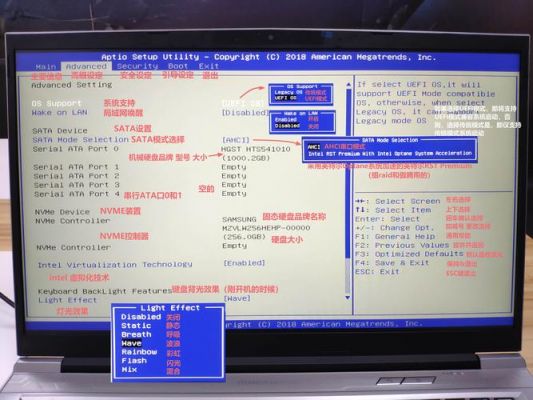The width and height of the screenshot is (533, 400).
Task: Toggle Wake on LAN [Disabled] value
Action: point(245,112)
